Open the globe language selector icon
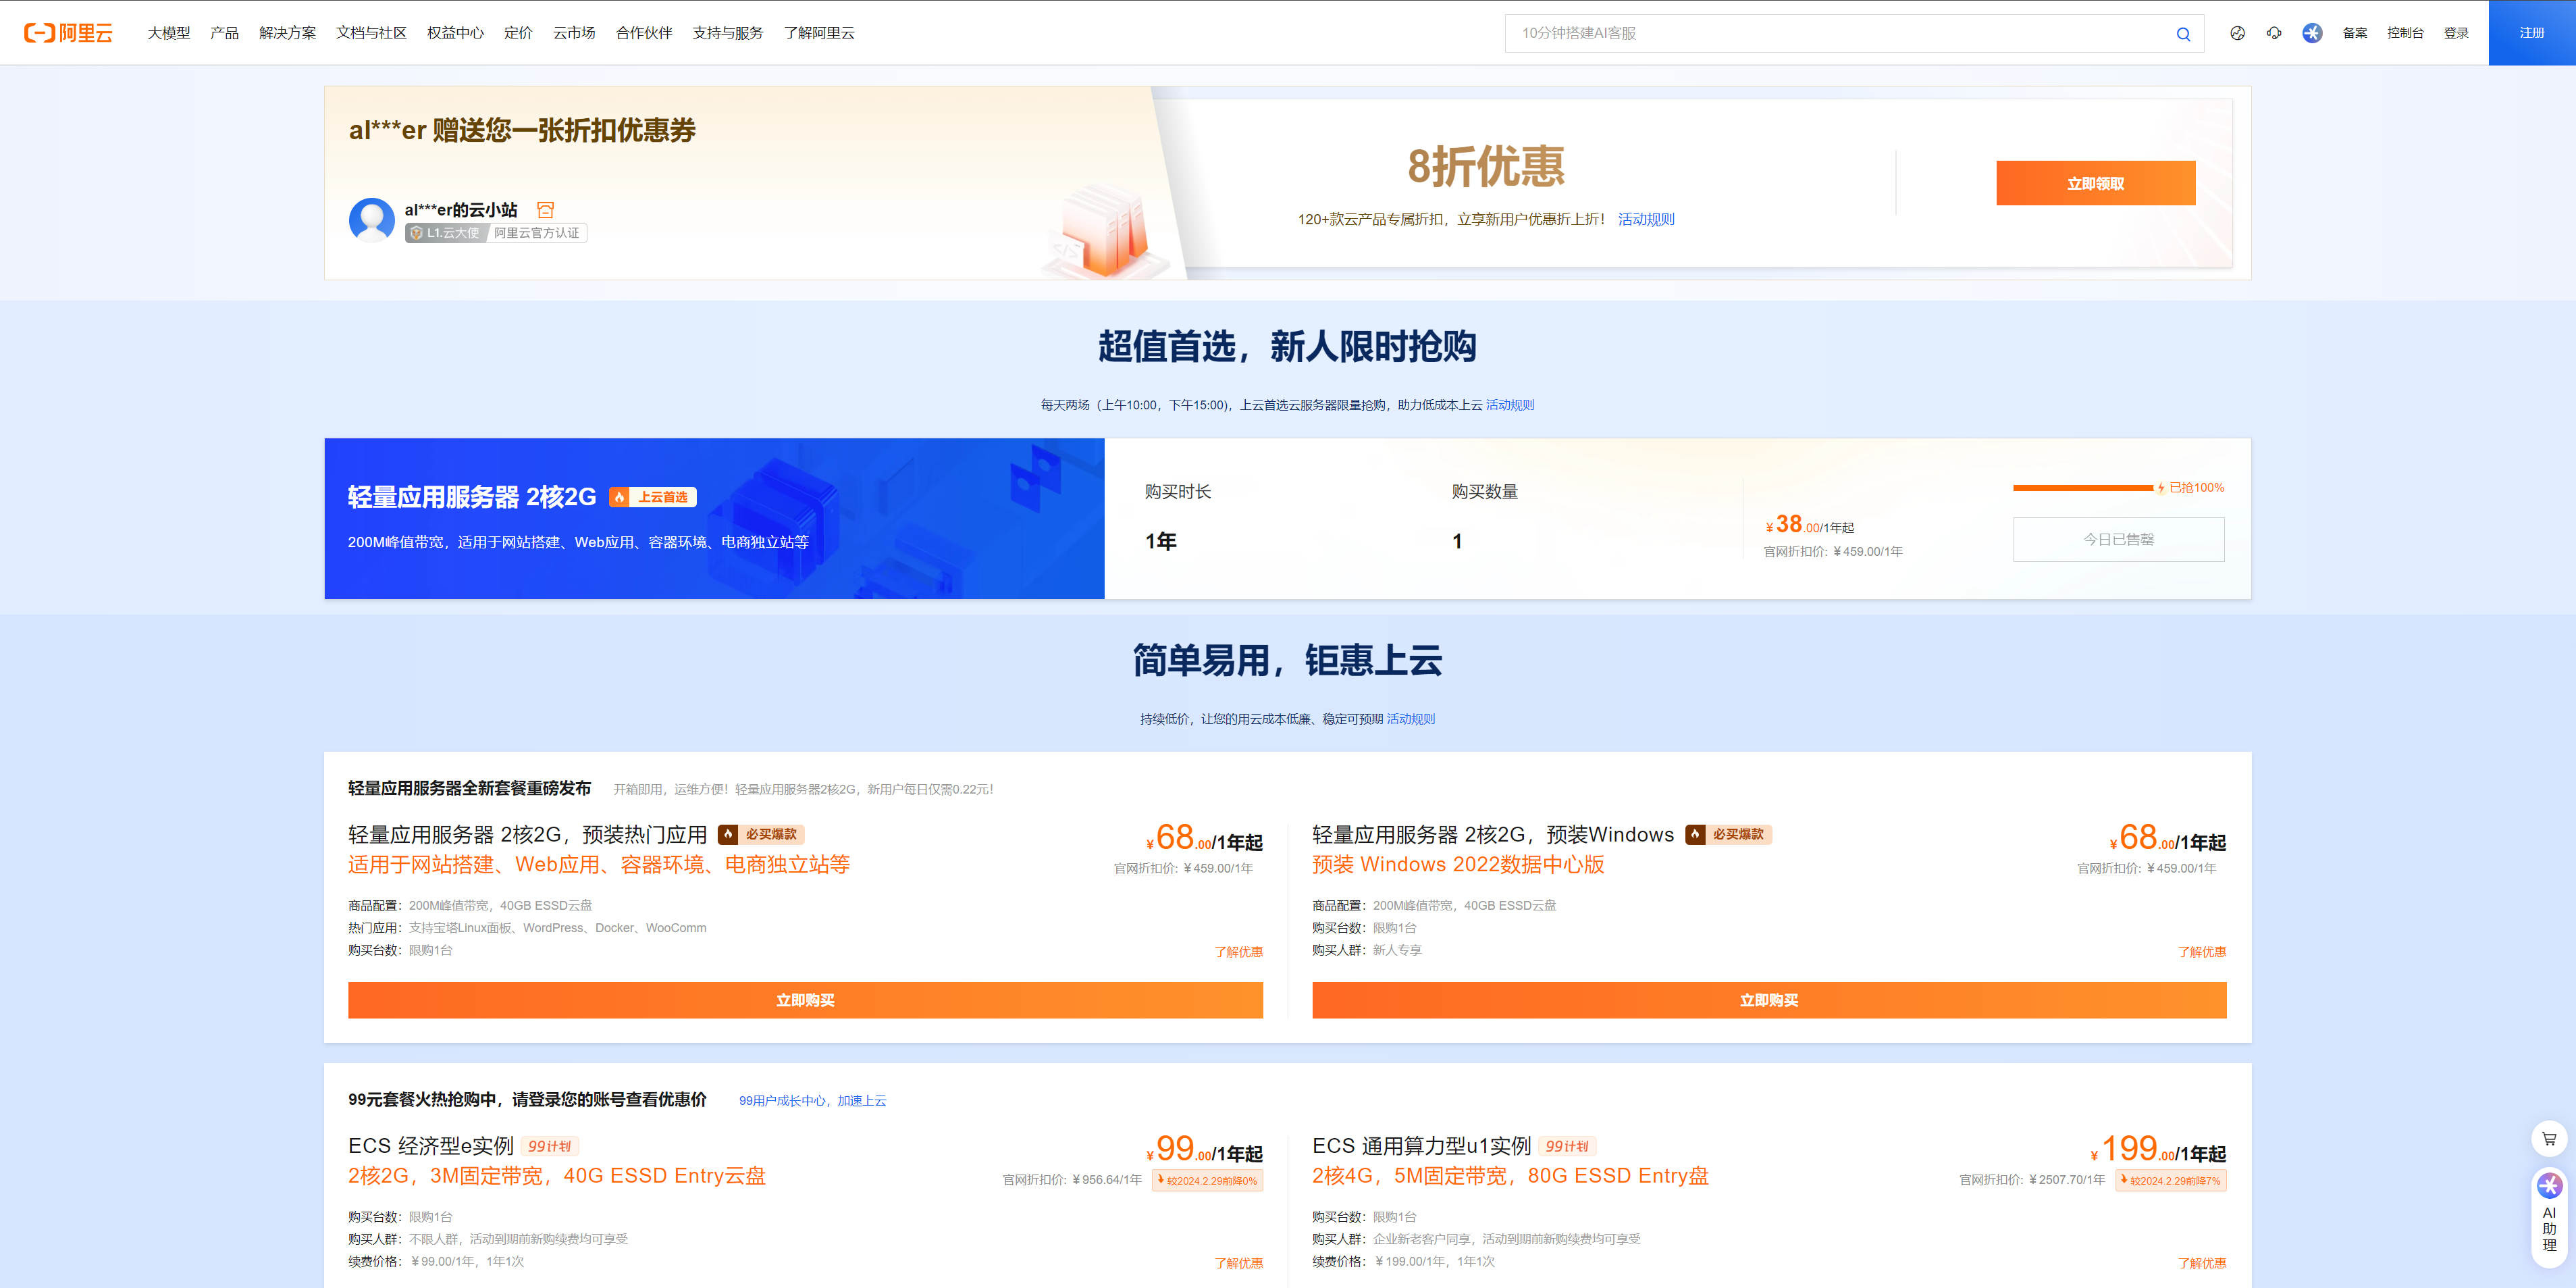The height and width of the screenshot is (1288, 2576). (2237, 33)
